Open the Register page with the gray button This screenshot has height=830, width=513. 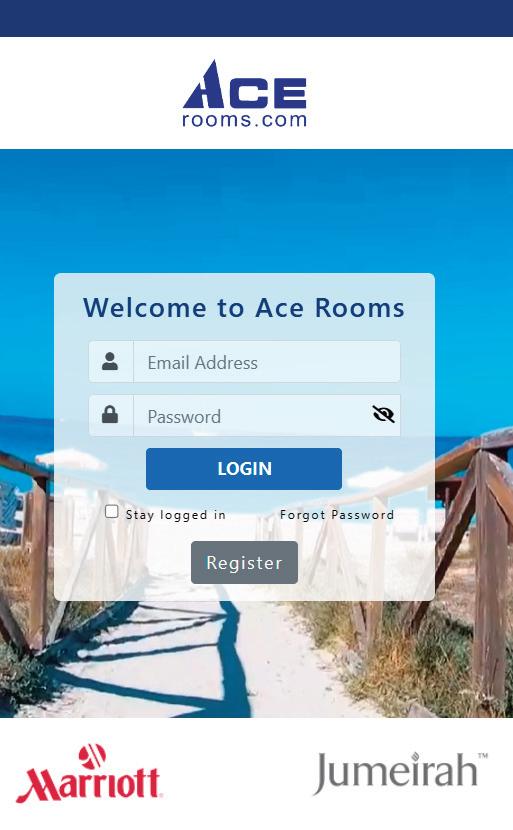click(245, 563)
